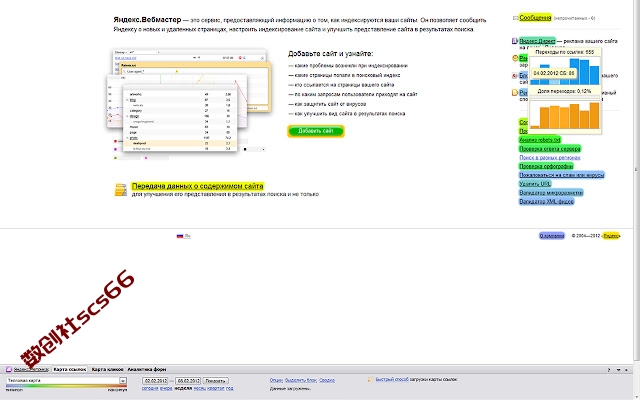
Task: Select the квартал period link
Action: click(x=216, y=388)
